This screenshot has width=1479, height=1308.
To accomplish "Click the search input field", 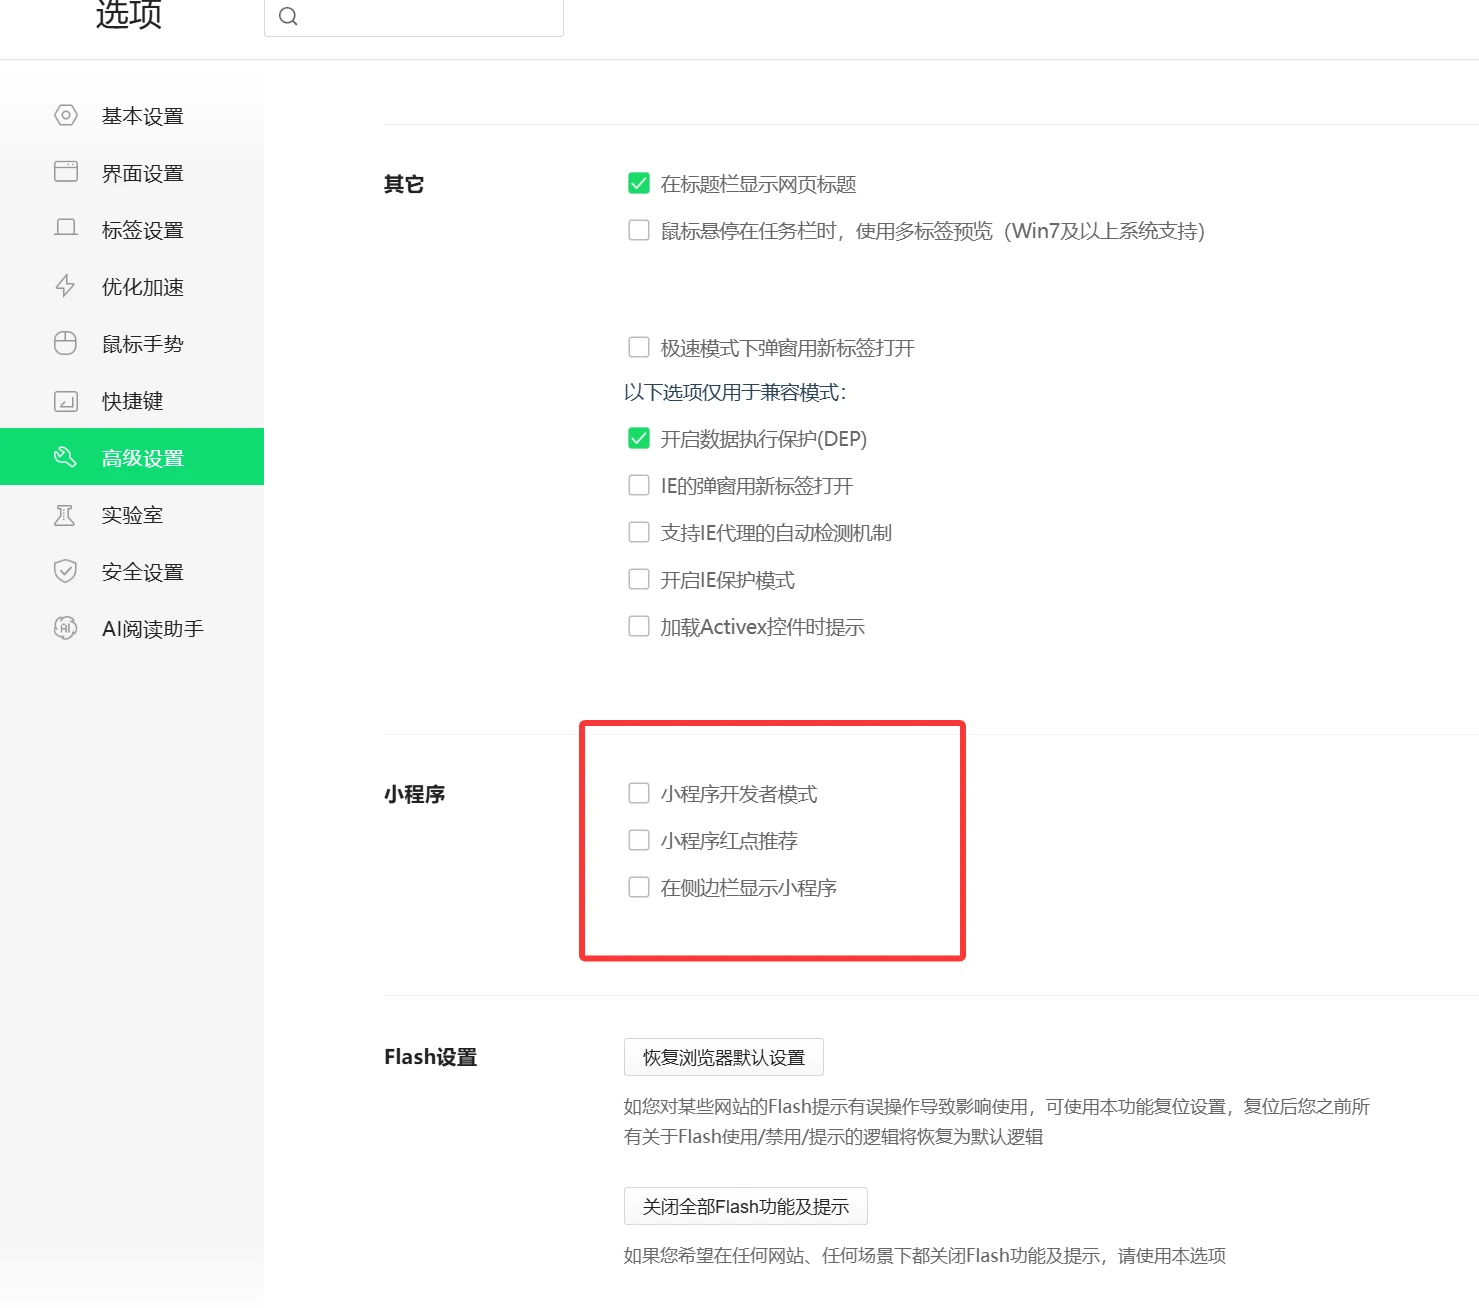I will (414, 16).
